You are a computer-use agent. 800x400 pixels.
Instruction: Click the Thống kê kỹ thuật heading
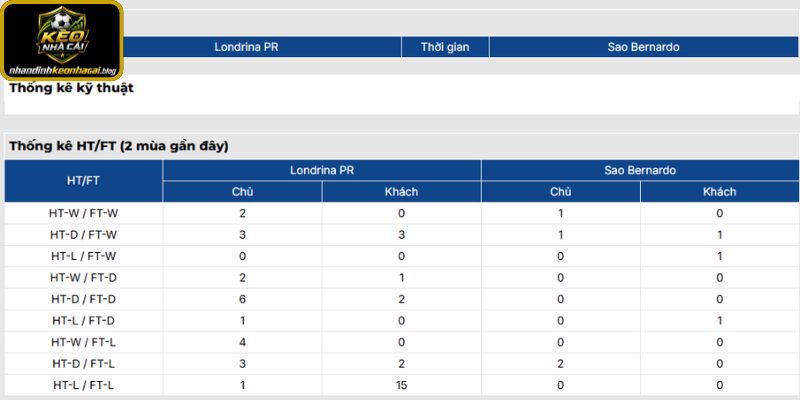(71, 88)
